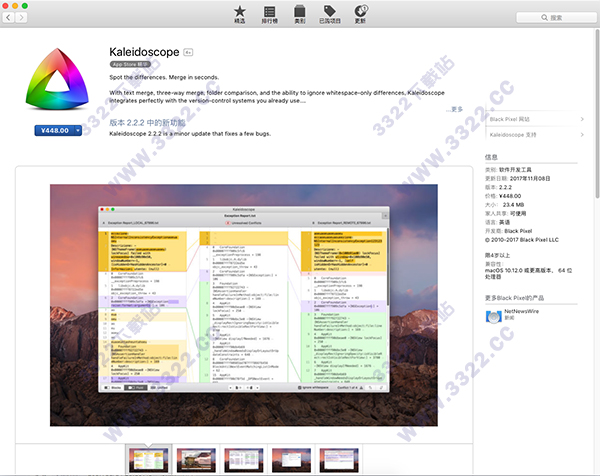Select the fourth screenshot thumbnail
The width and height of the screenshot is (600, 476).
291,460
